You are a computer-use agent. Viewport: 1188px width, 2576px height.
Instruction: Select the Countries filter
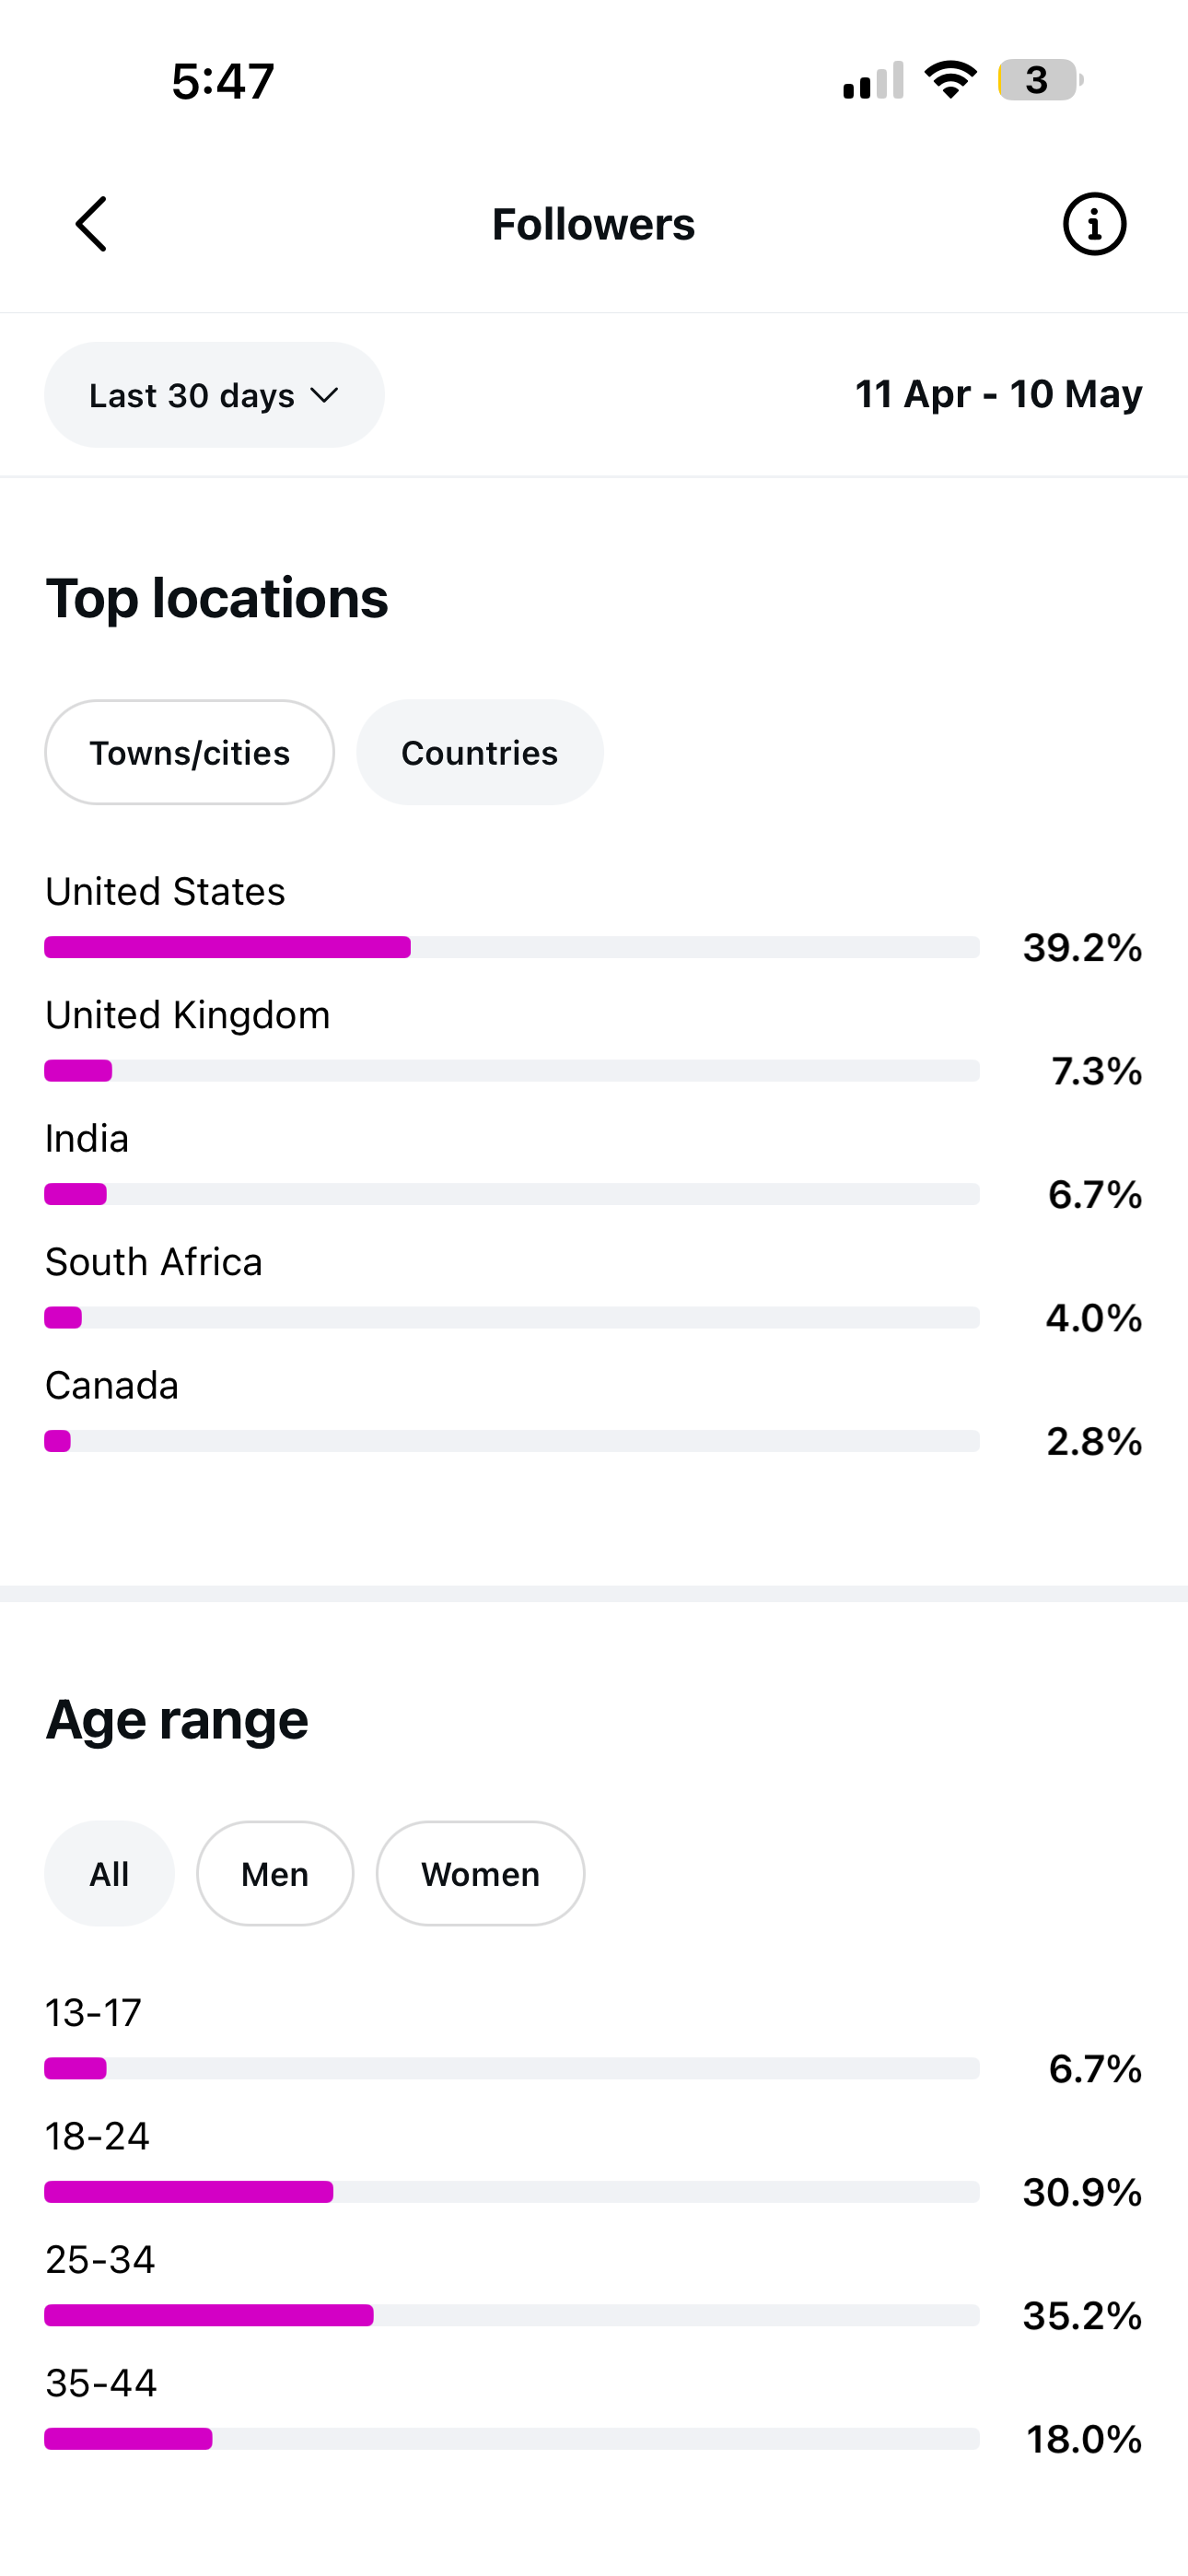tap(480, 752)
